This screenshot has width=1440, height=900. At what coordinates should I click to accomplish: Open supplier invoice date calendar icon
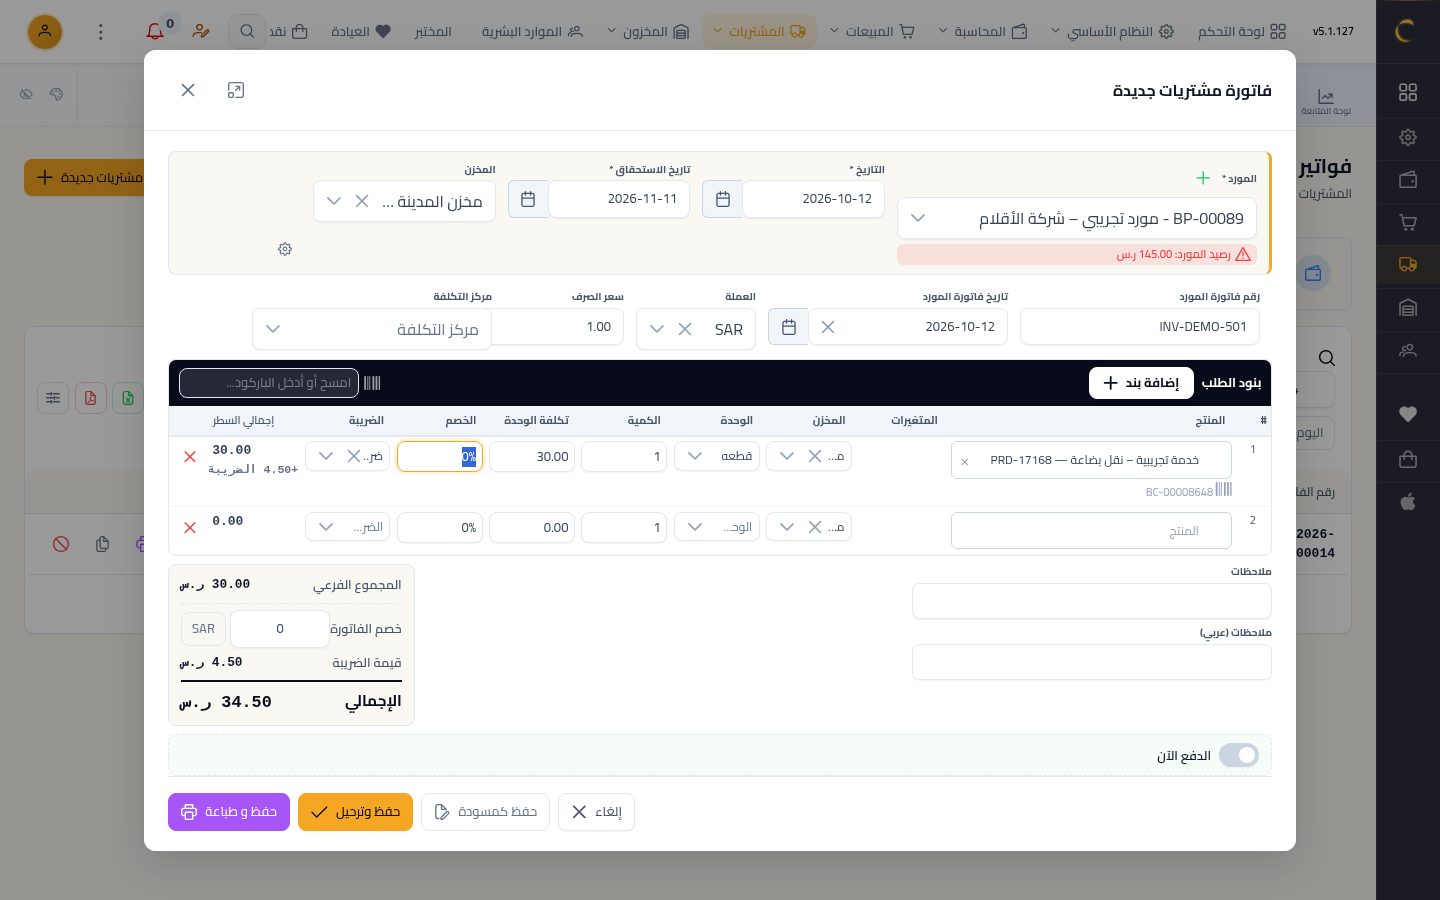coord(788,327)
